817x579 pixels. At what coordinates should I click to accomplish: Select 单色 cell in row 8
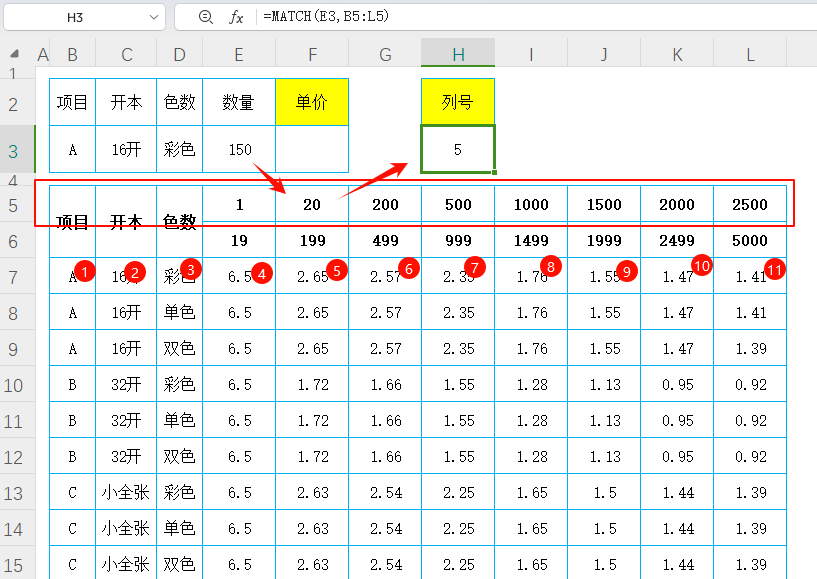pyautogui.click(x=179, y=313)
